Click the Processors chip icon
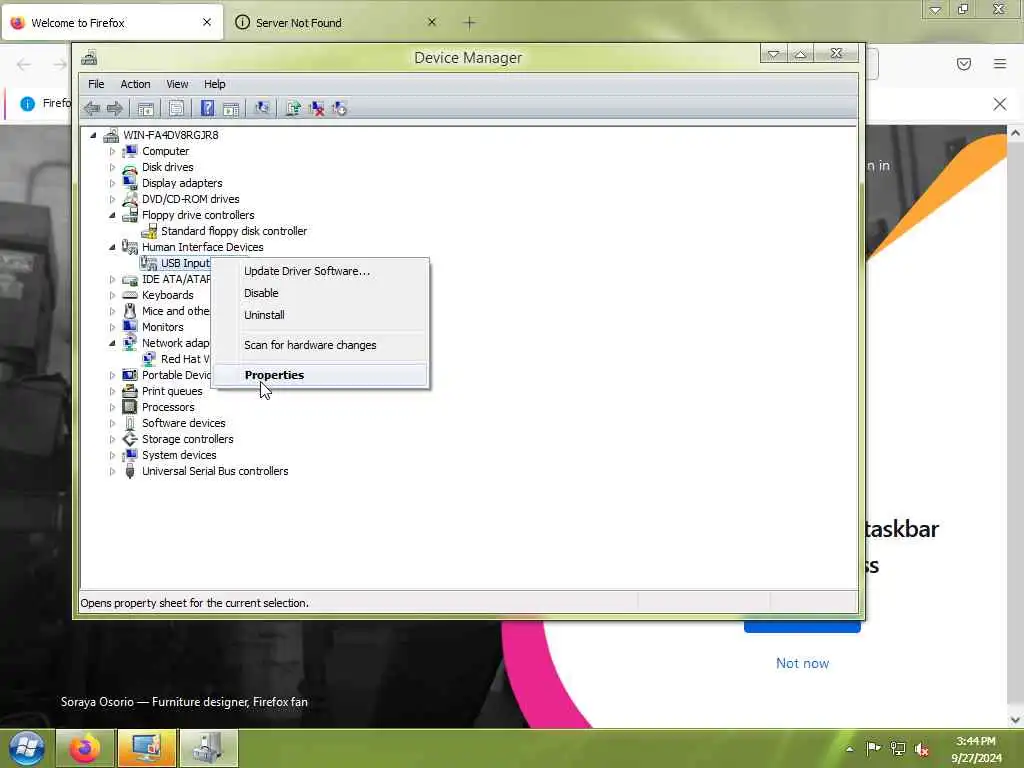Viewport: 1024px width, 768px height. click(130, 407)
